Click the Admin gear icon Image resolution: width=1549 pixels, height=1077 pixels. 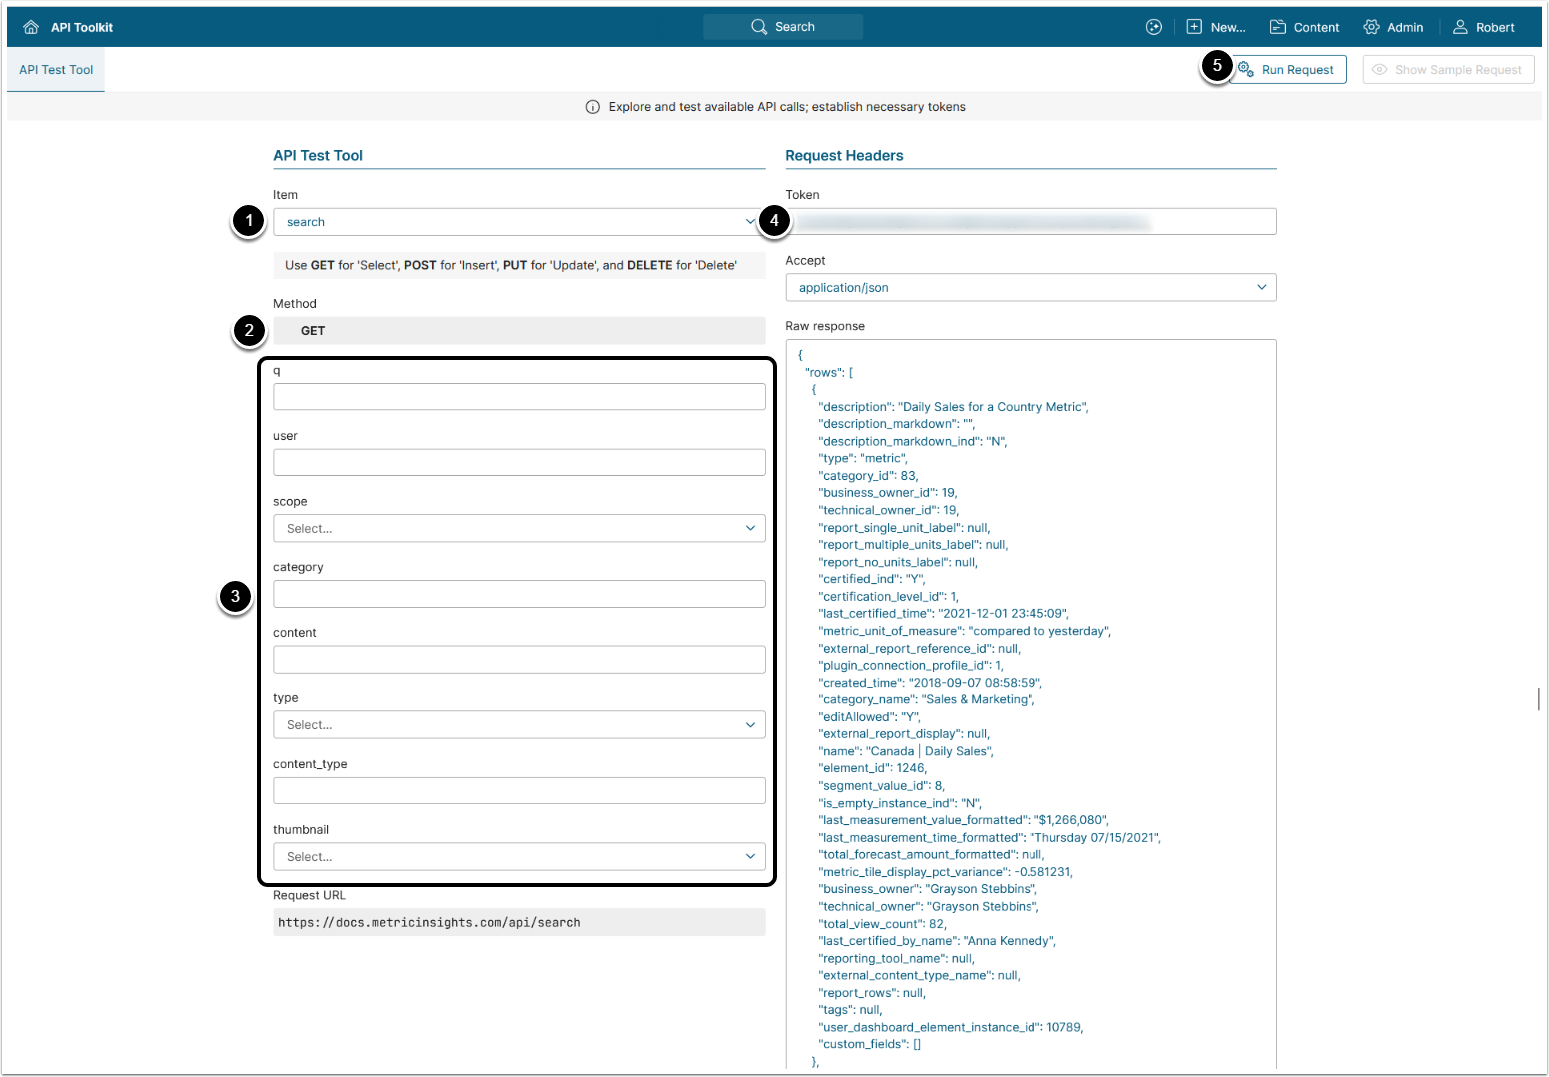(x=1371, y=27)
